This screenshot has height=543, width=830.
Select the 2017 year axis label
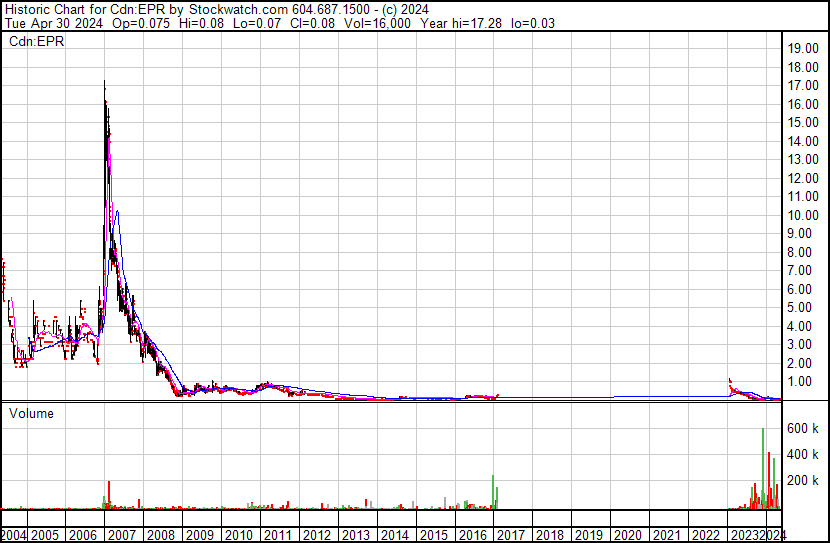point(511,535)
